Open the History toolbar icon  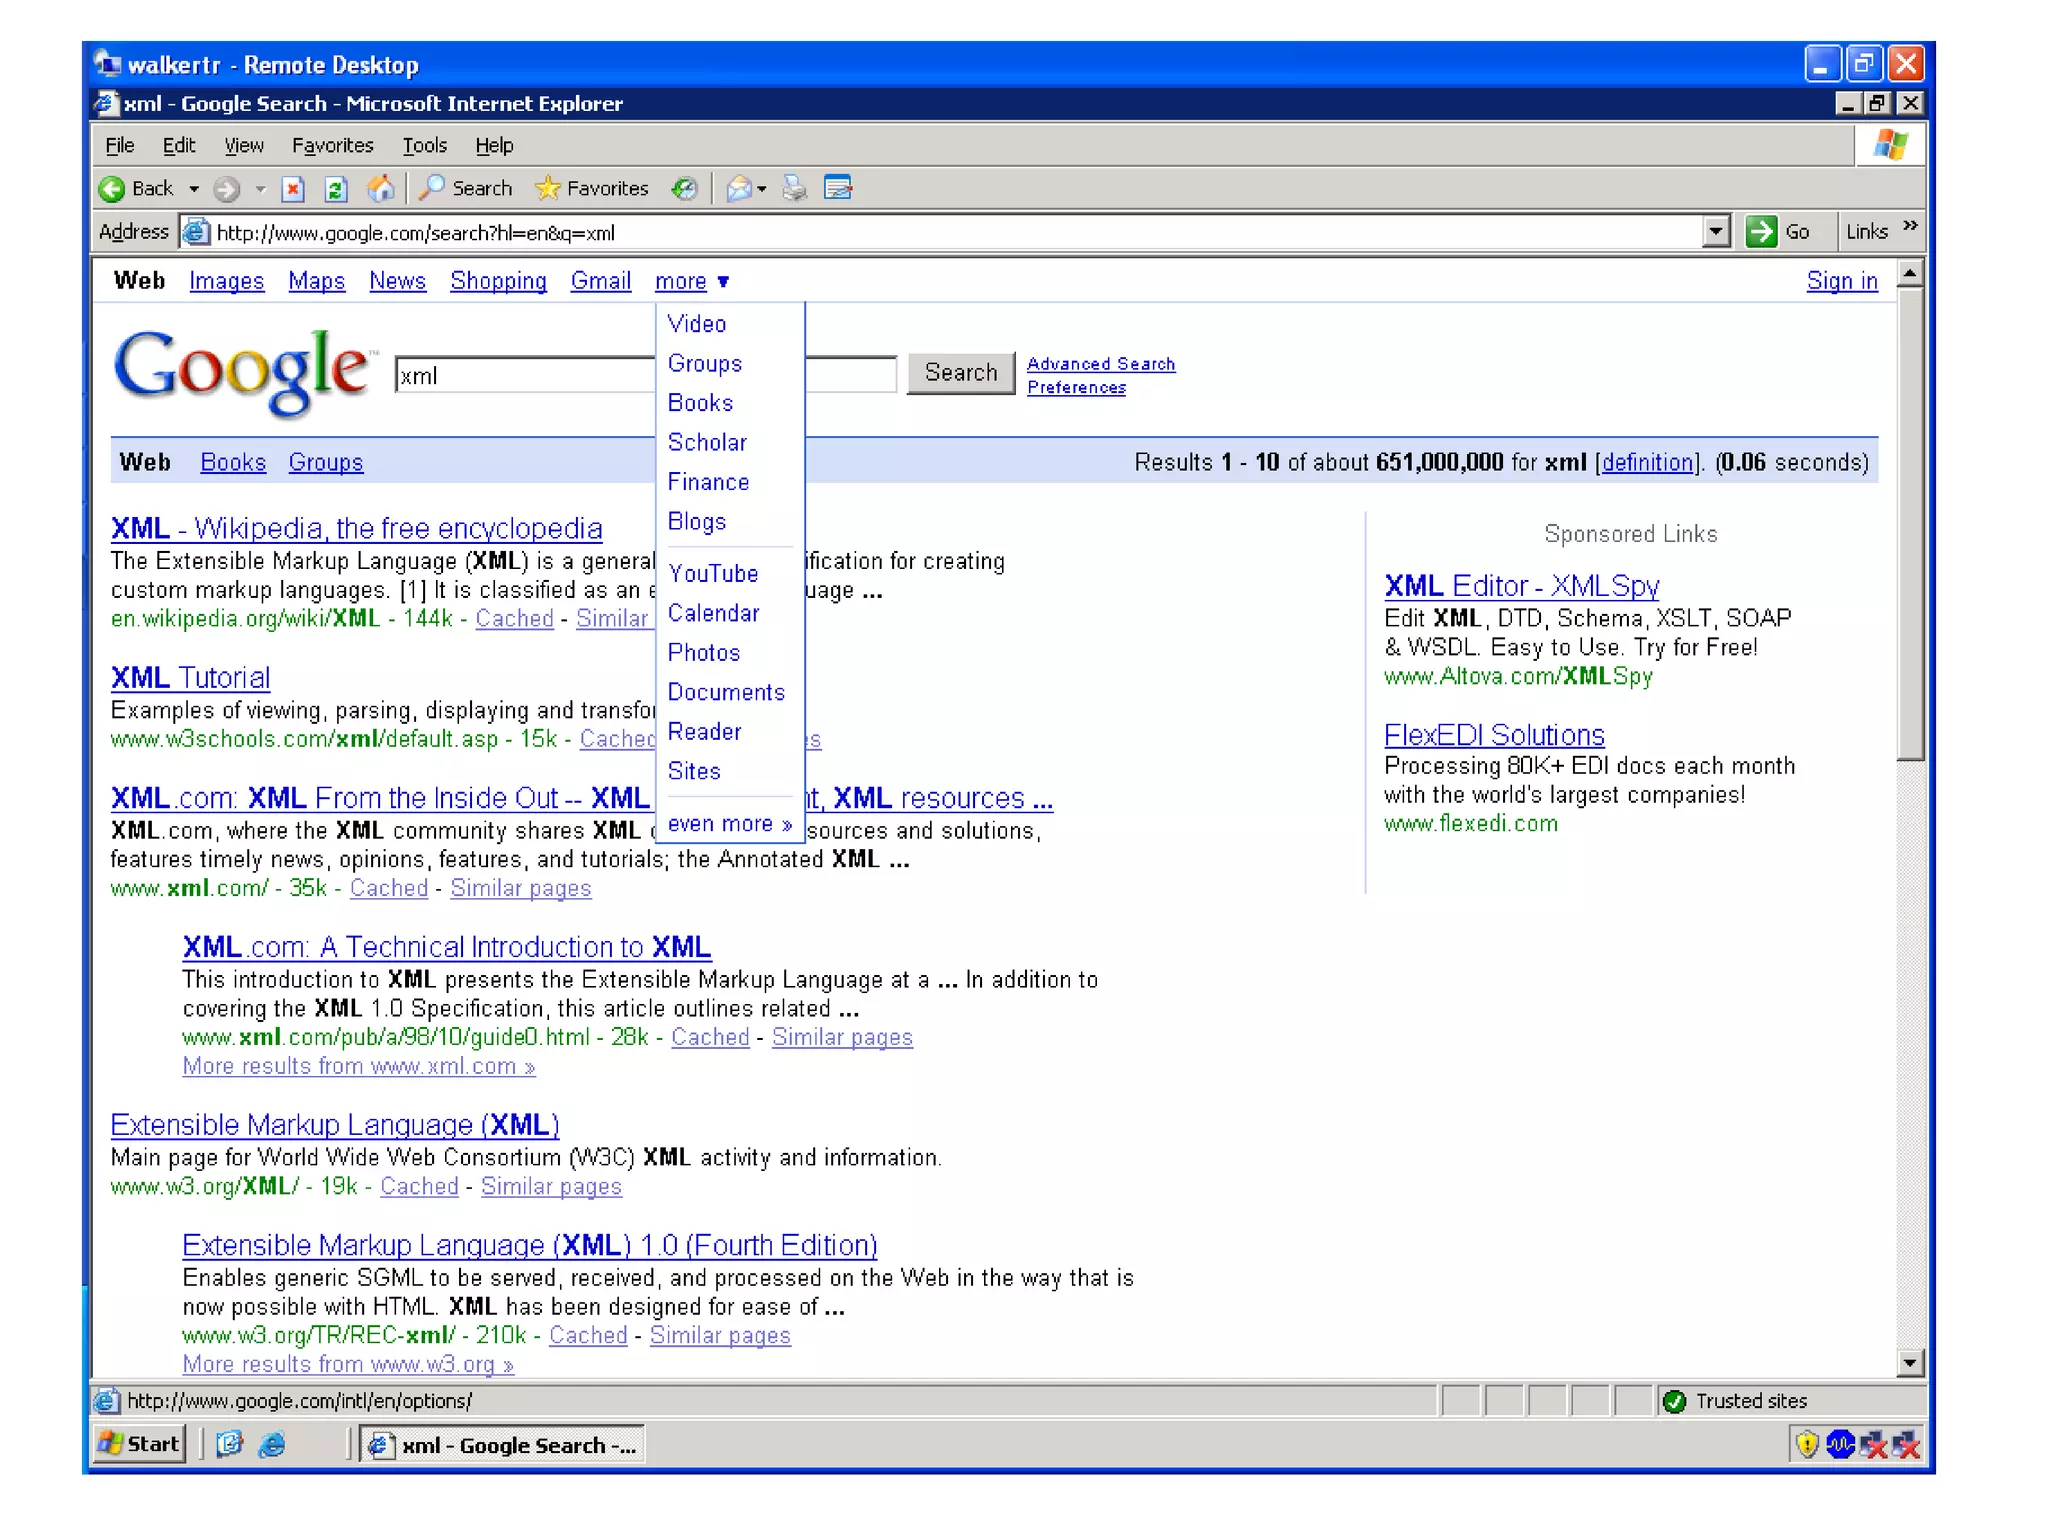[684, 188]
